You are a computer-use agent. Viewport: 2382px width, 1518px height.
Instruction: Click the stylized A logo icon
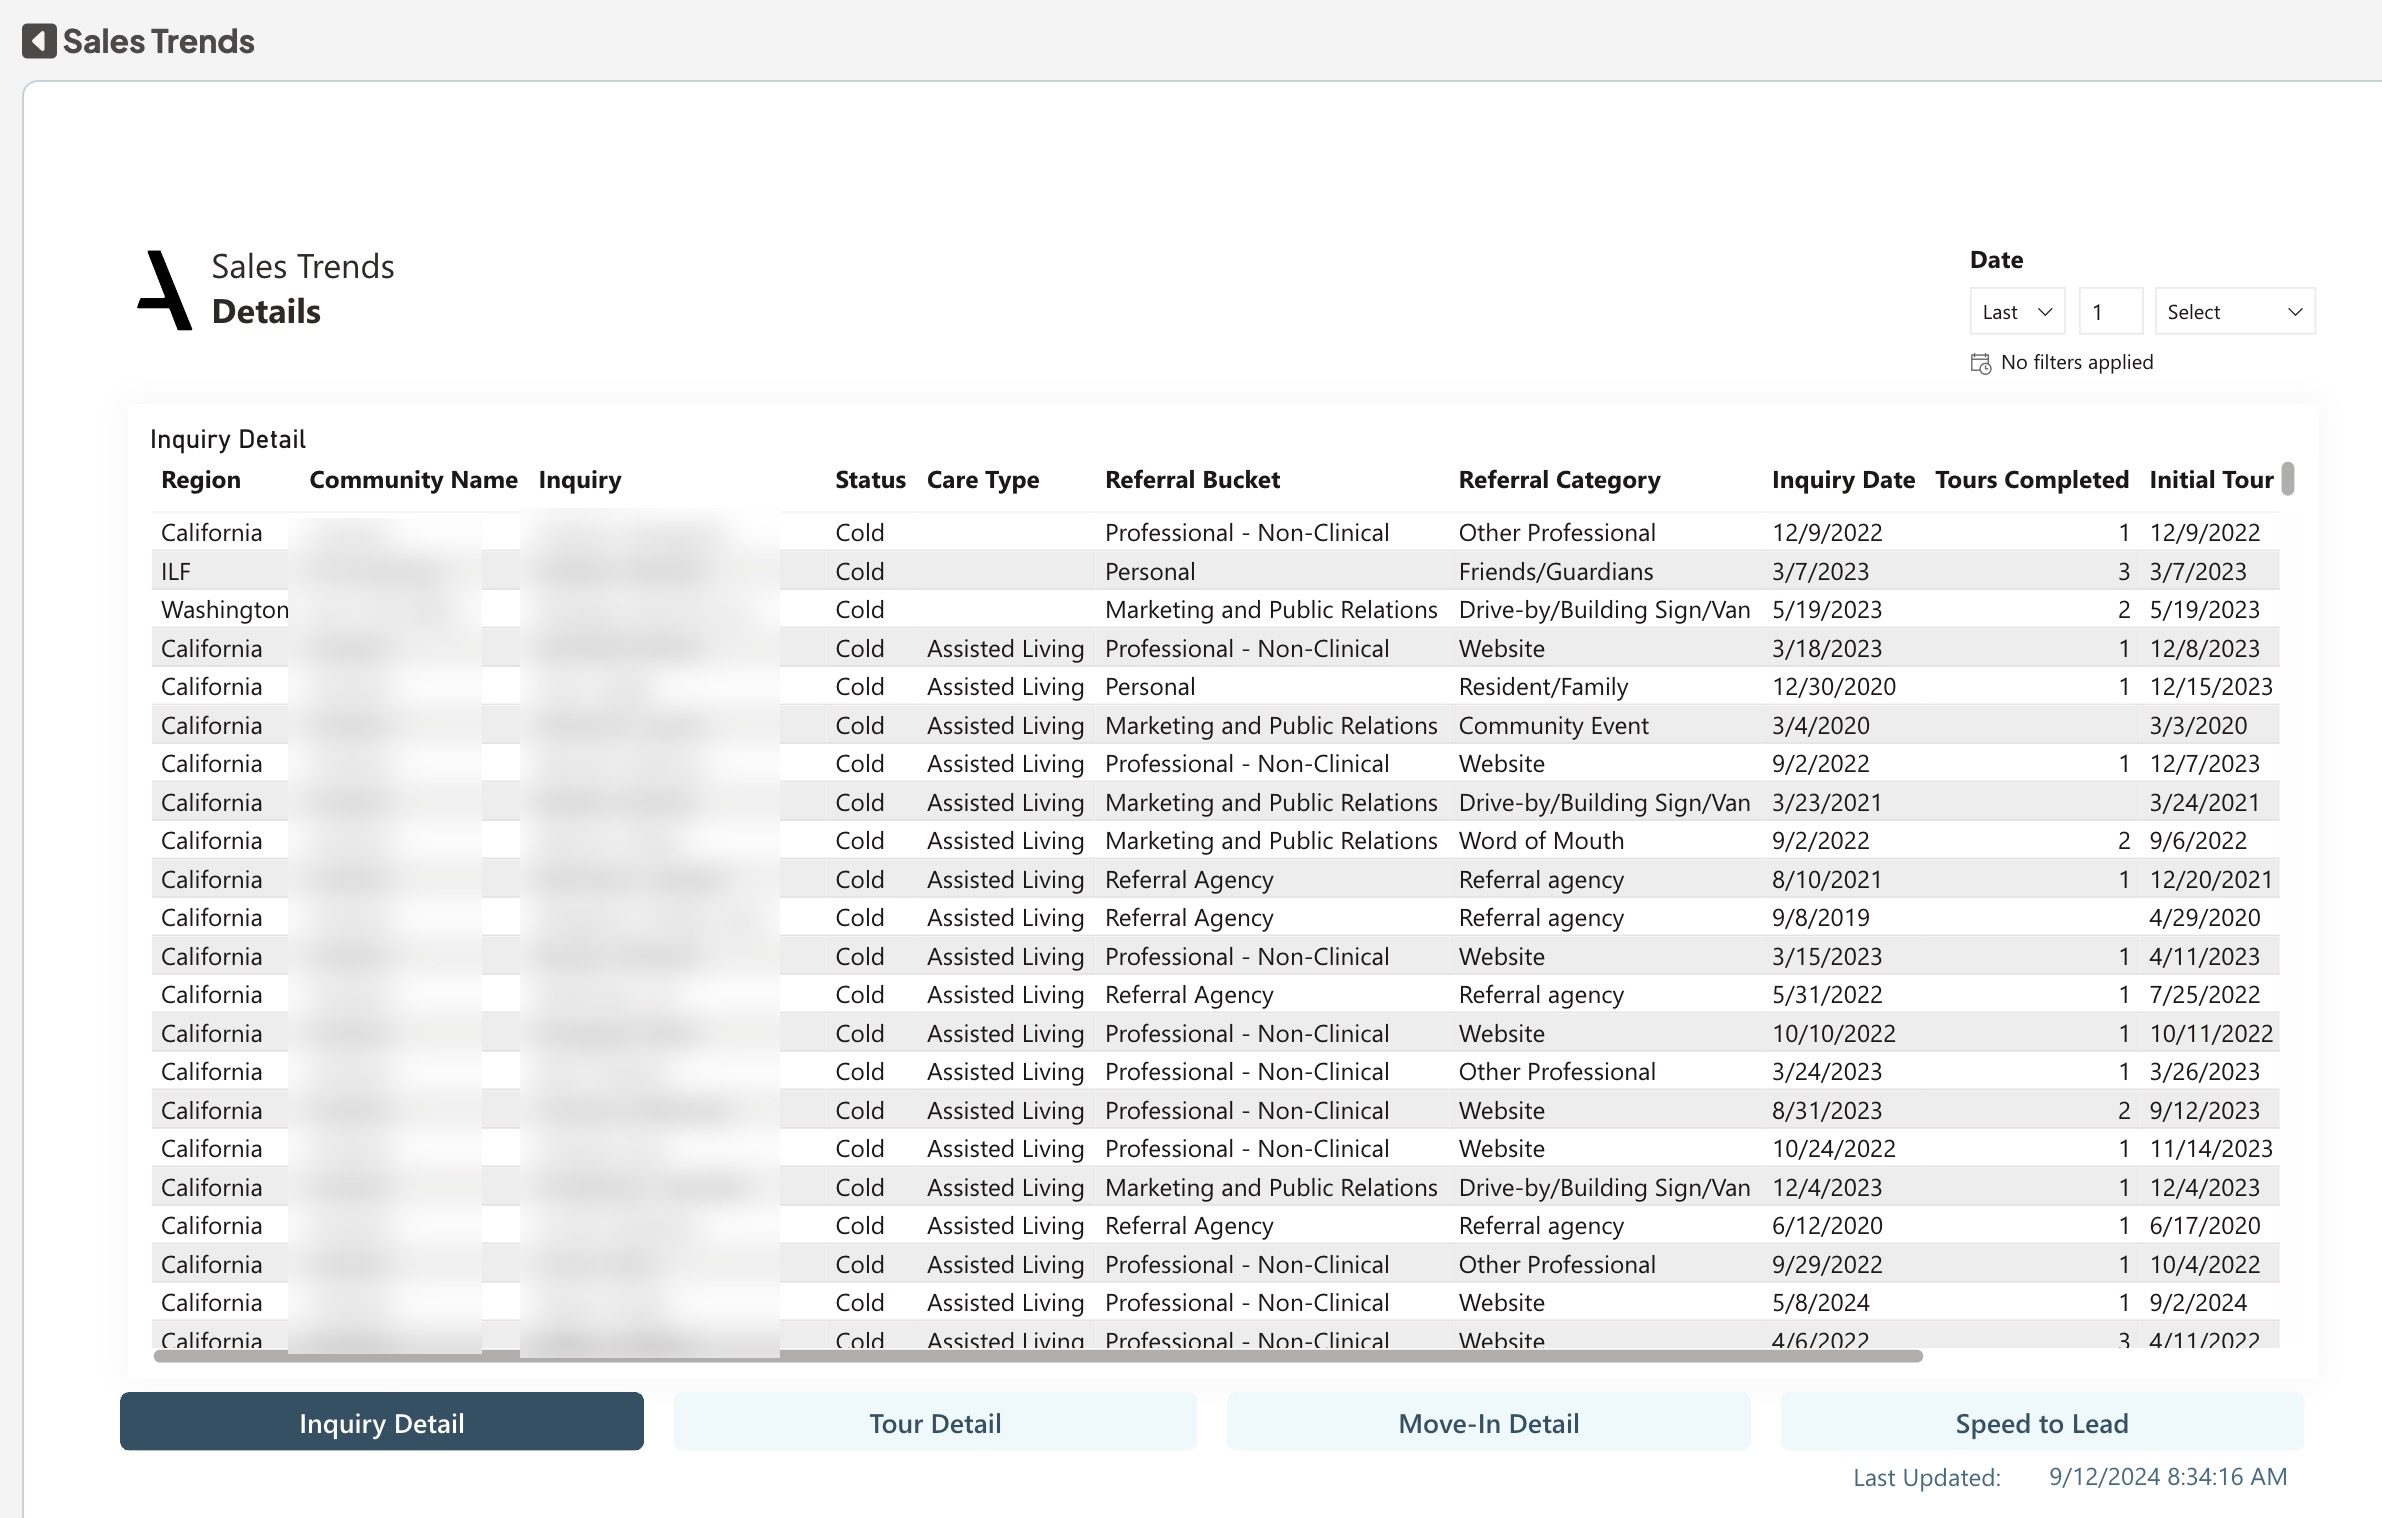pos(165,291)
